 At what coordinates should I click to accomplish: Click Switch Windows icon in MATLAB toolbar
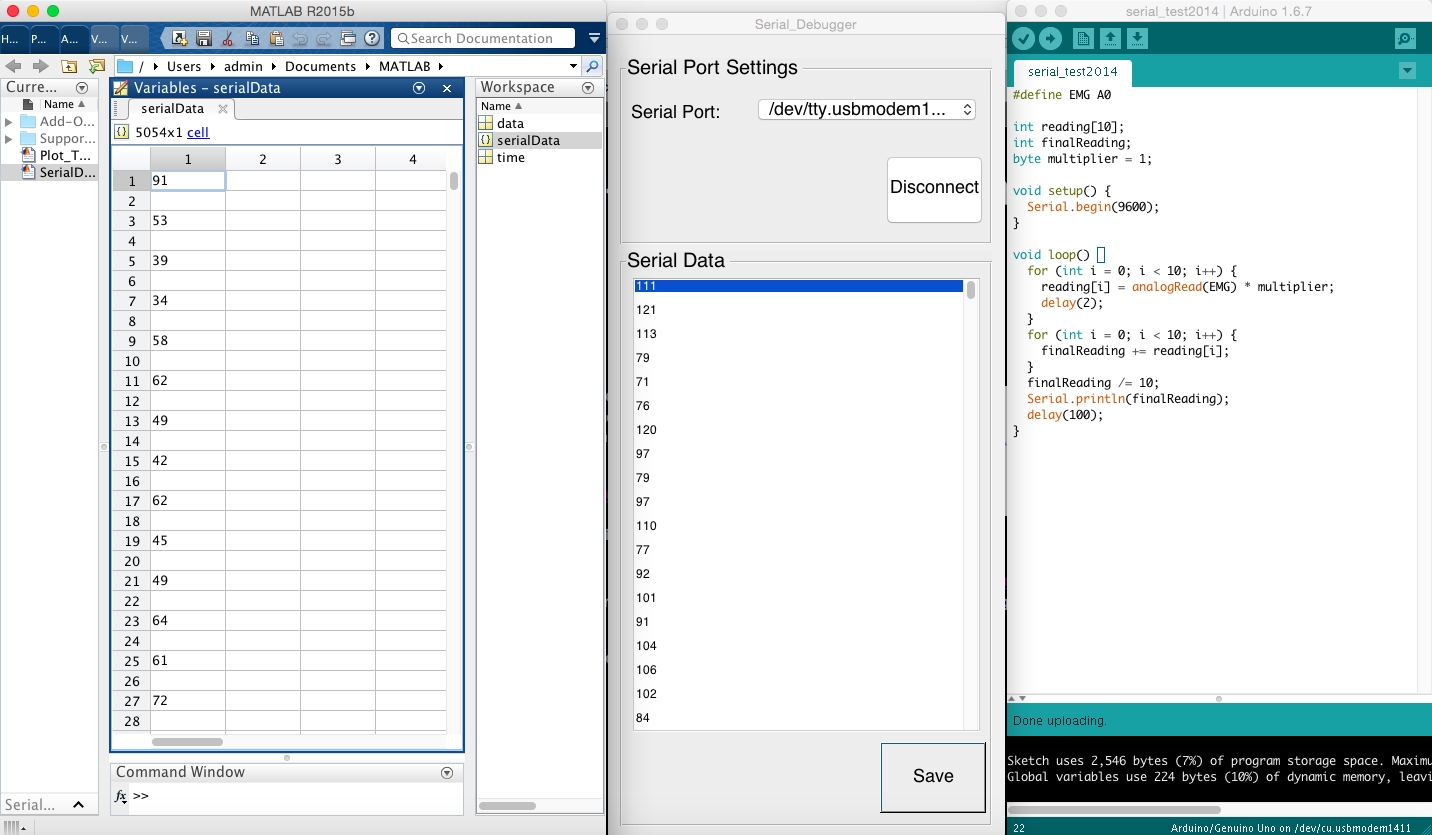click(348, 38)
